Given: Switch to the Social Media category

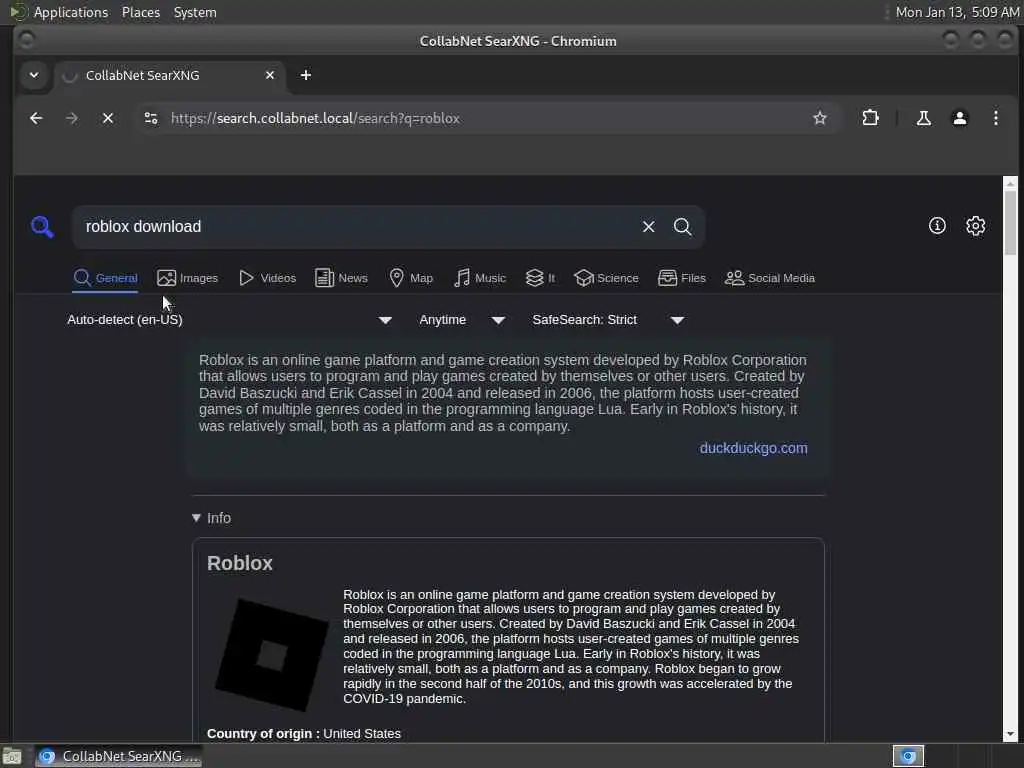Looking at the screenshot, I should pyautogui.click(x=770, y=278).
